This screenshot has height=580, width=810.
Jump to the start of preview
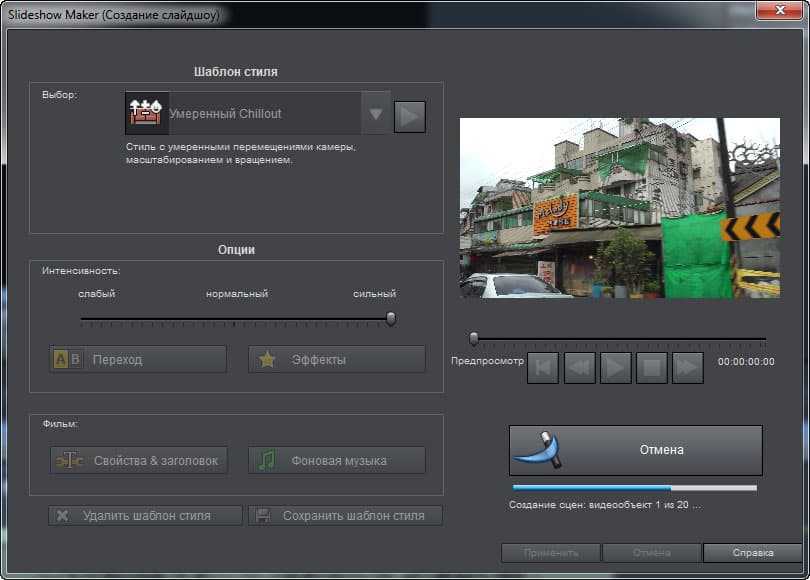(543, 368)
